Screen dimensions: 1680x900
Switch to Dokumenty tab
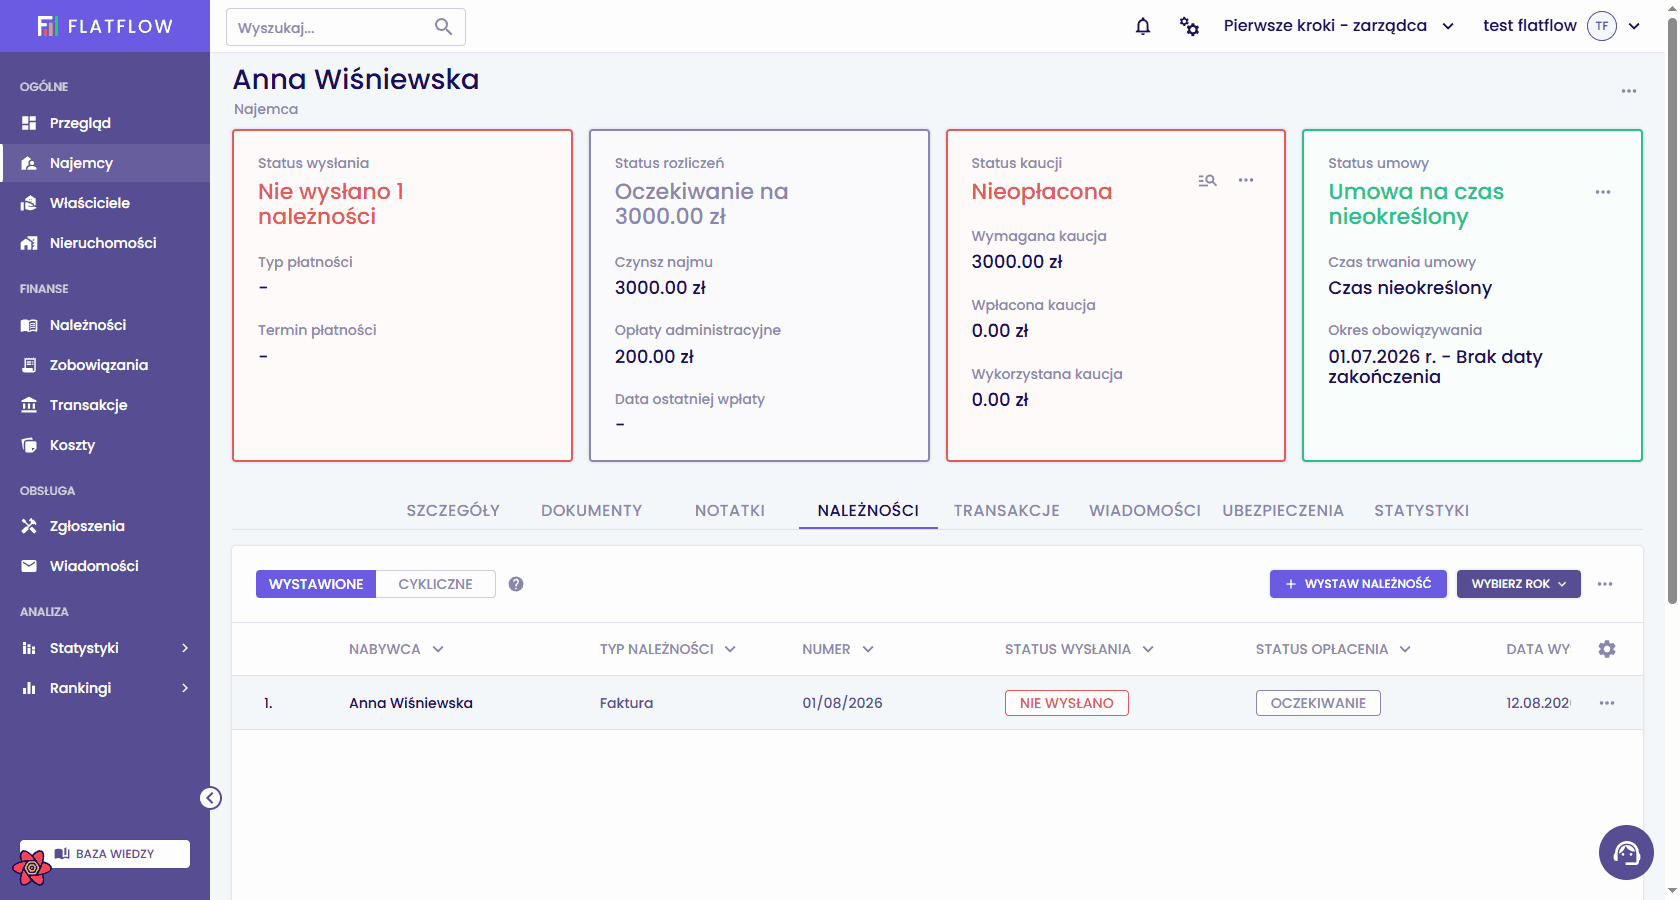(x=592, y=511)
